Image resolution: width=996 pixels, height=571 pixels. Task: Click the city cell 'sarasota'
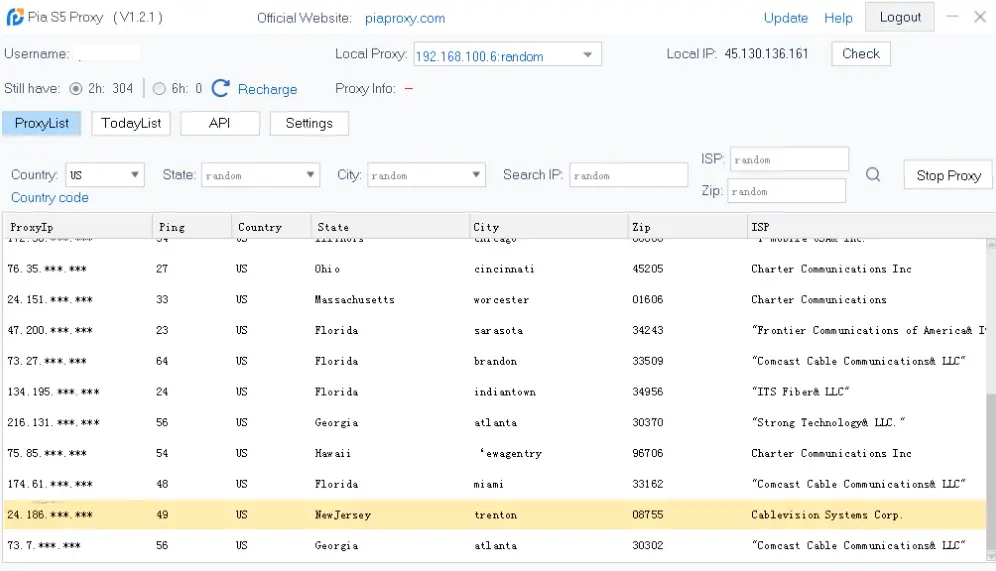499,330
